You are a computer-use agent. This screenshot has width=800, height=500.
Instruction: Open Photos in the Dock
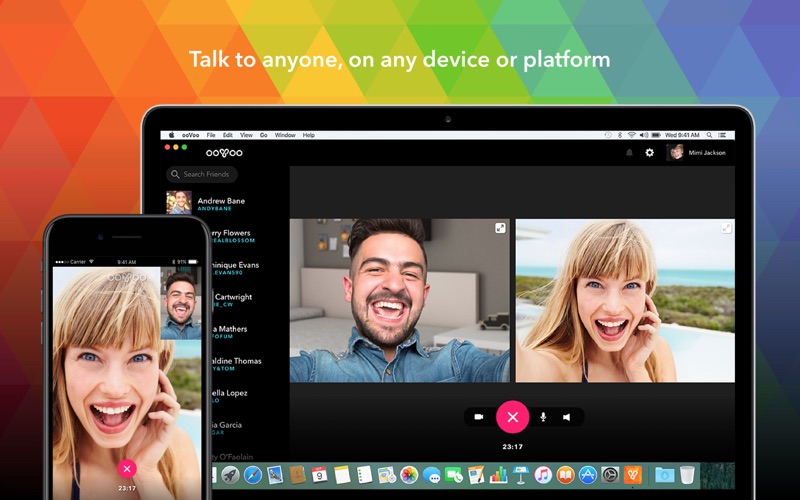(409, 475)
